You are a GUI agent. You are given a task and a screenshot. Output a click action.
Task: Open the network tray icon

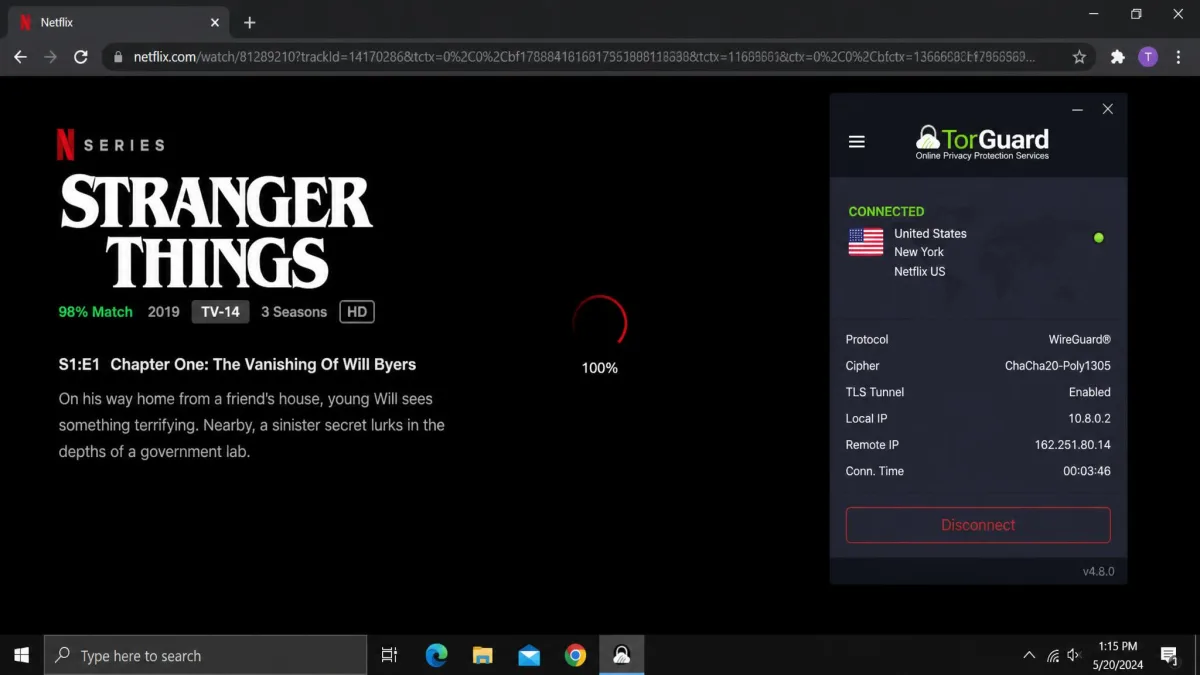(x=1053, y=655)
